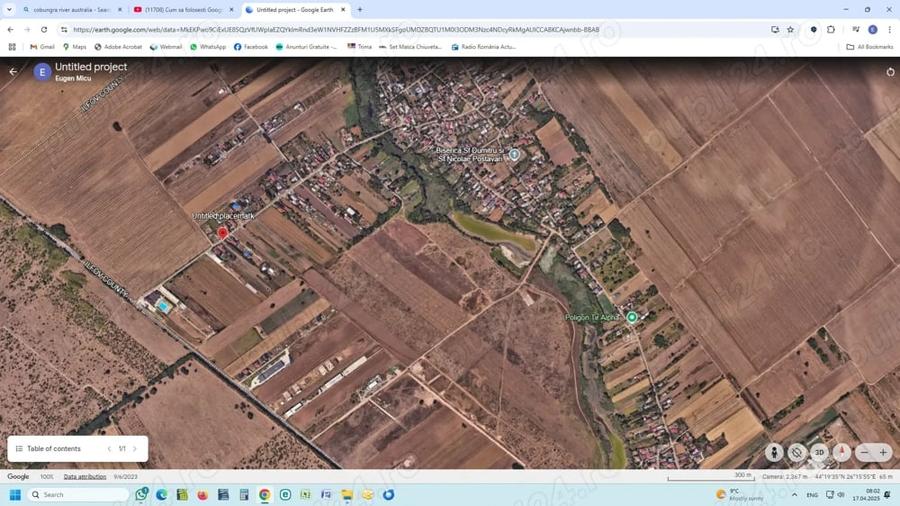Bookmark this page with the star icon
900x506 pixels.
pos(790,29)
